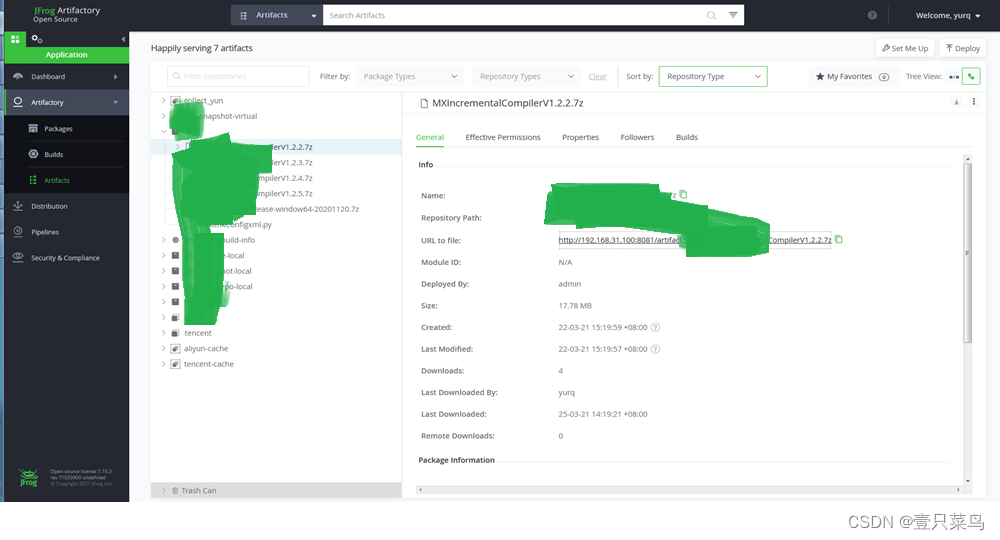
Task: Switch tree view to hierarchical tree mode
Action: coord(971,77)
